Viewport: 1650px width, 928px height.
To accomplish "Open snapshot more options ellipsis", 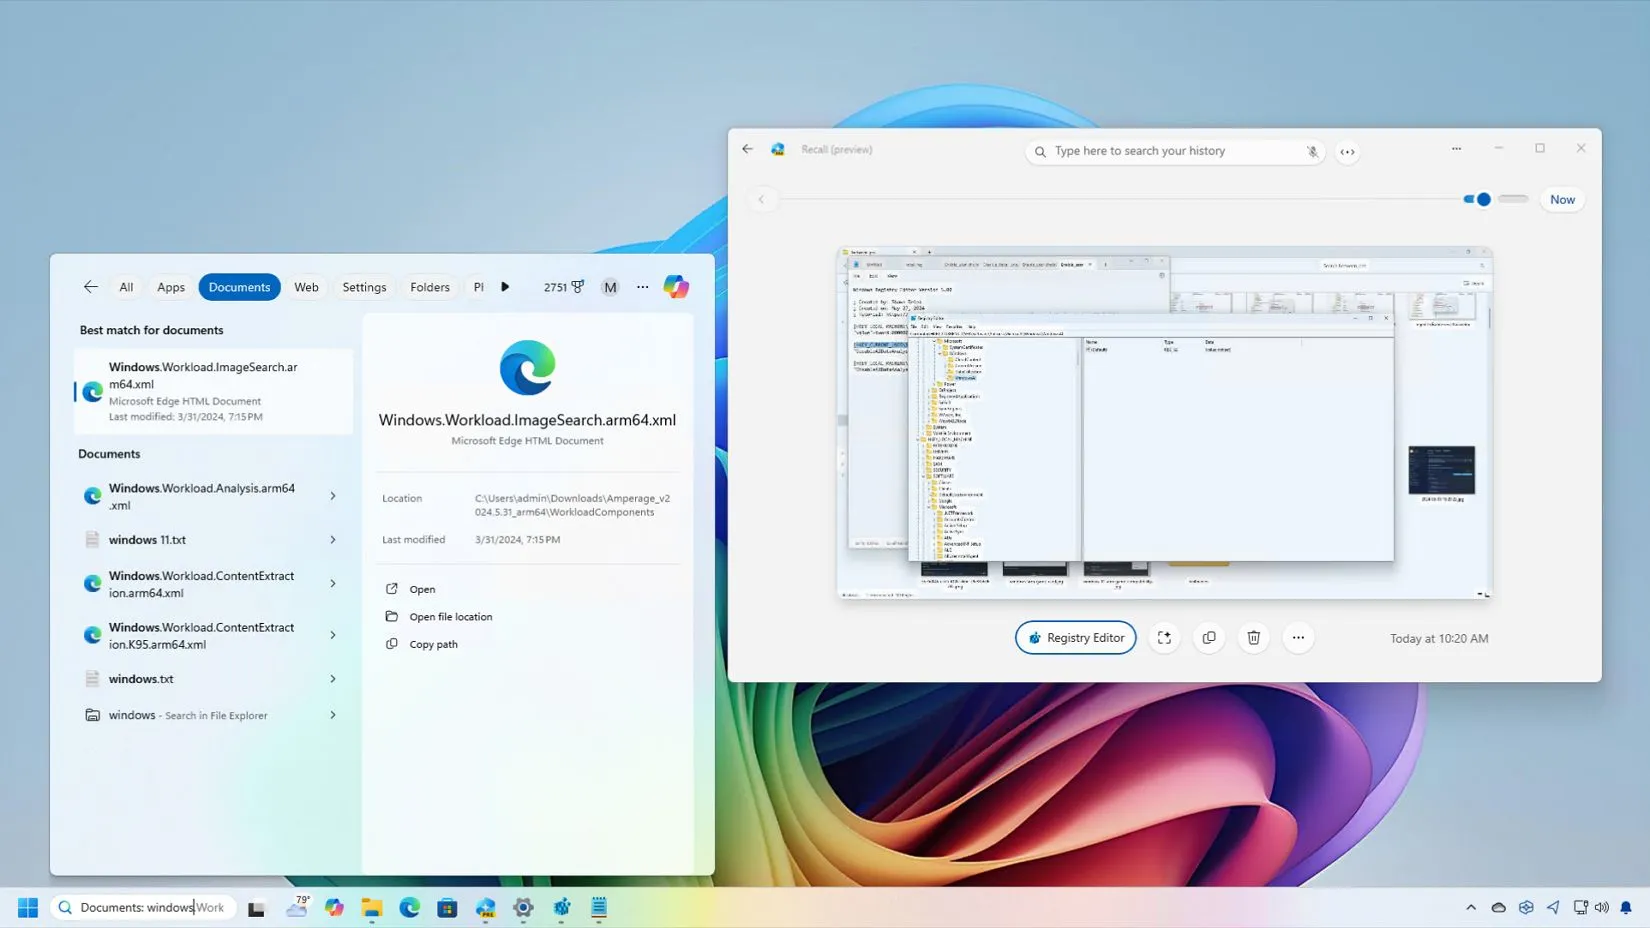I will (x=1298, y=638).
